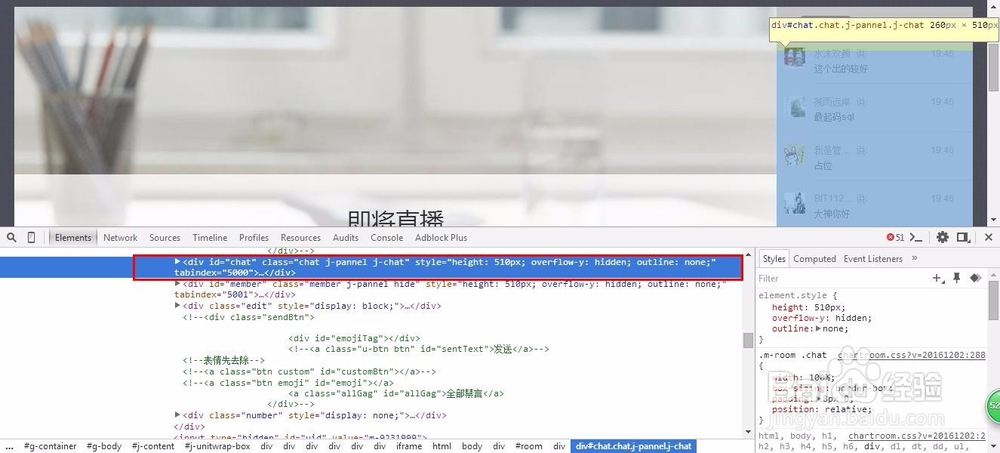Expand the div id="chat" node triangle
This screenshot has height=453, width=1000.
click(178, 262)
